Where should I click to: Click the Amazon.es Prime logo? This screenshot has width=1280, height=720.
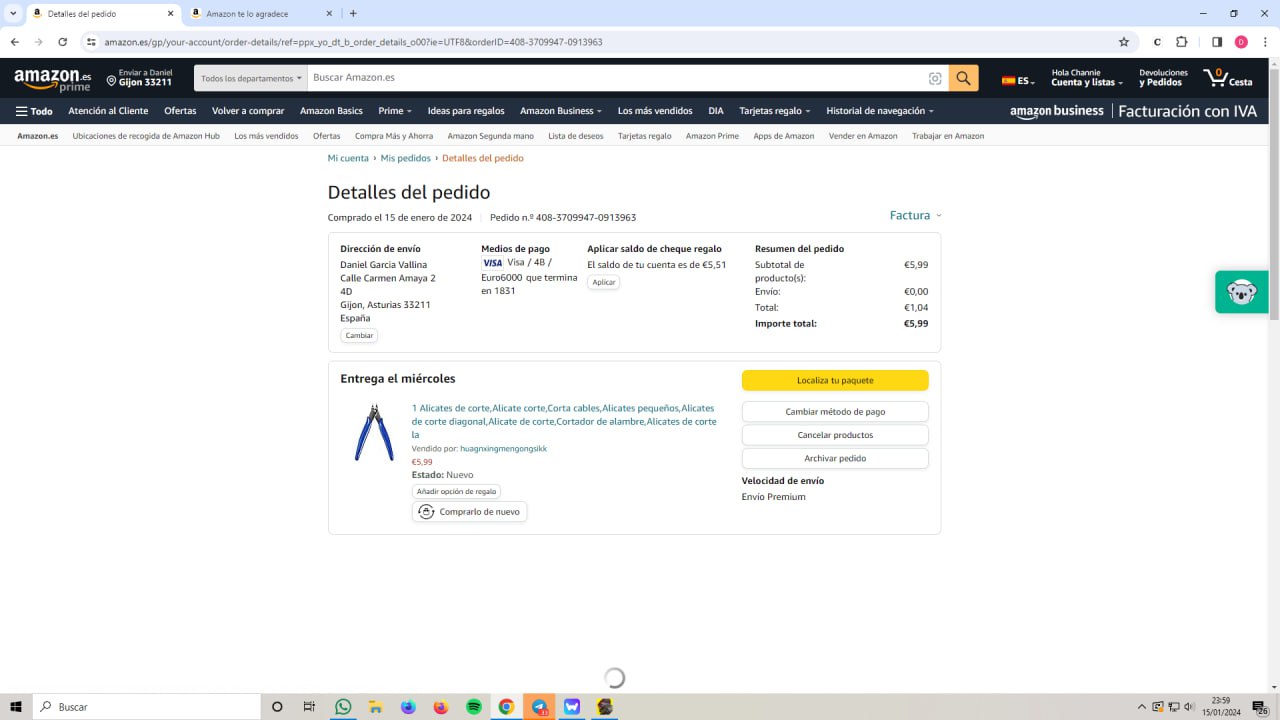tap(52, 79)
